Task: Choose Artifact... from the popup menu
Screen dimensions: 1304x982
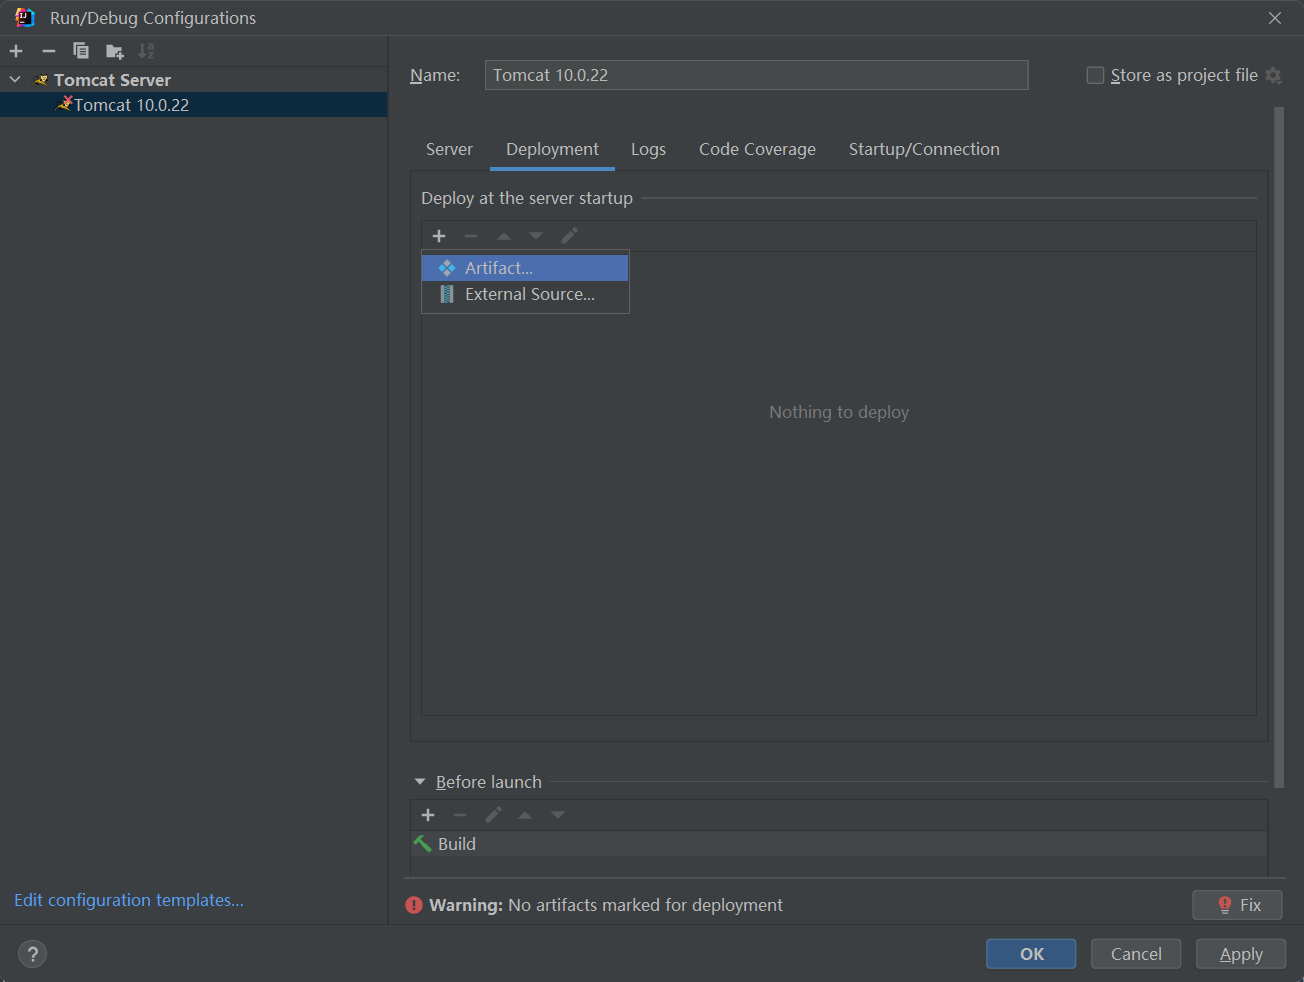Action: coord(525,268)
